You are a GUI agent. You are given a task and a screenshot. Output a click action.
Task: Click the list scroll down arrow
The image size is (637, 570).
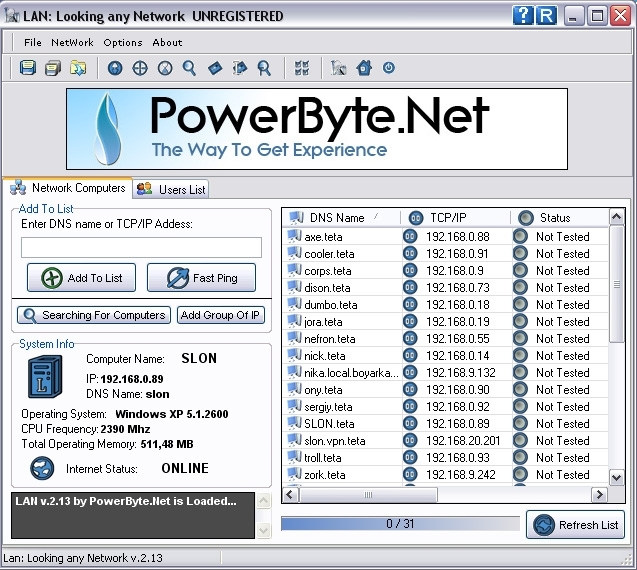tap(617, 477)
